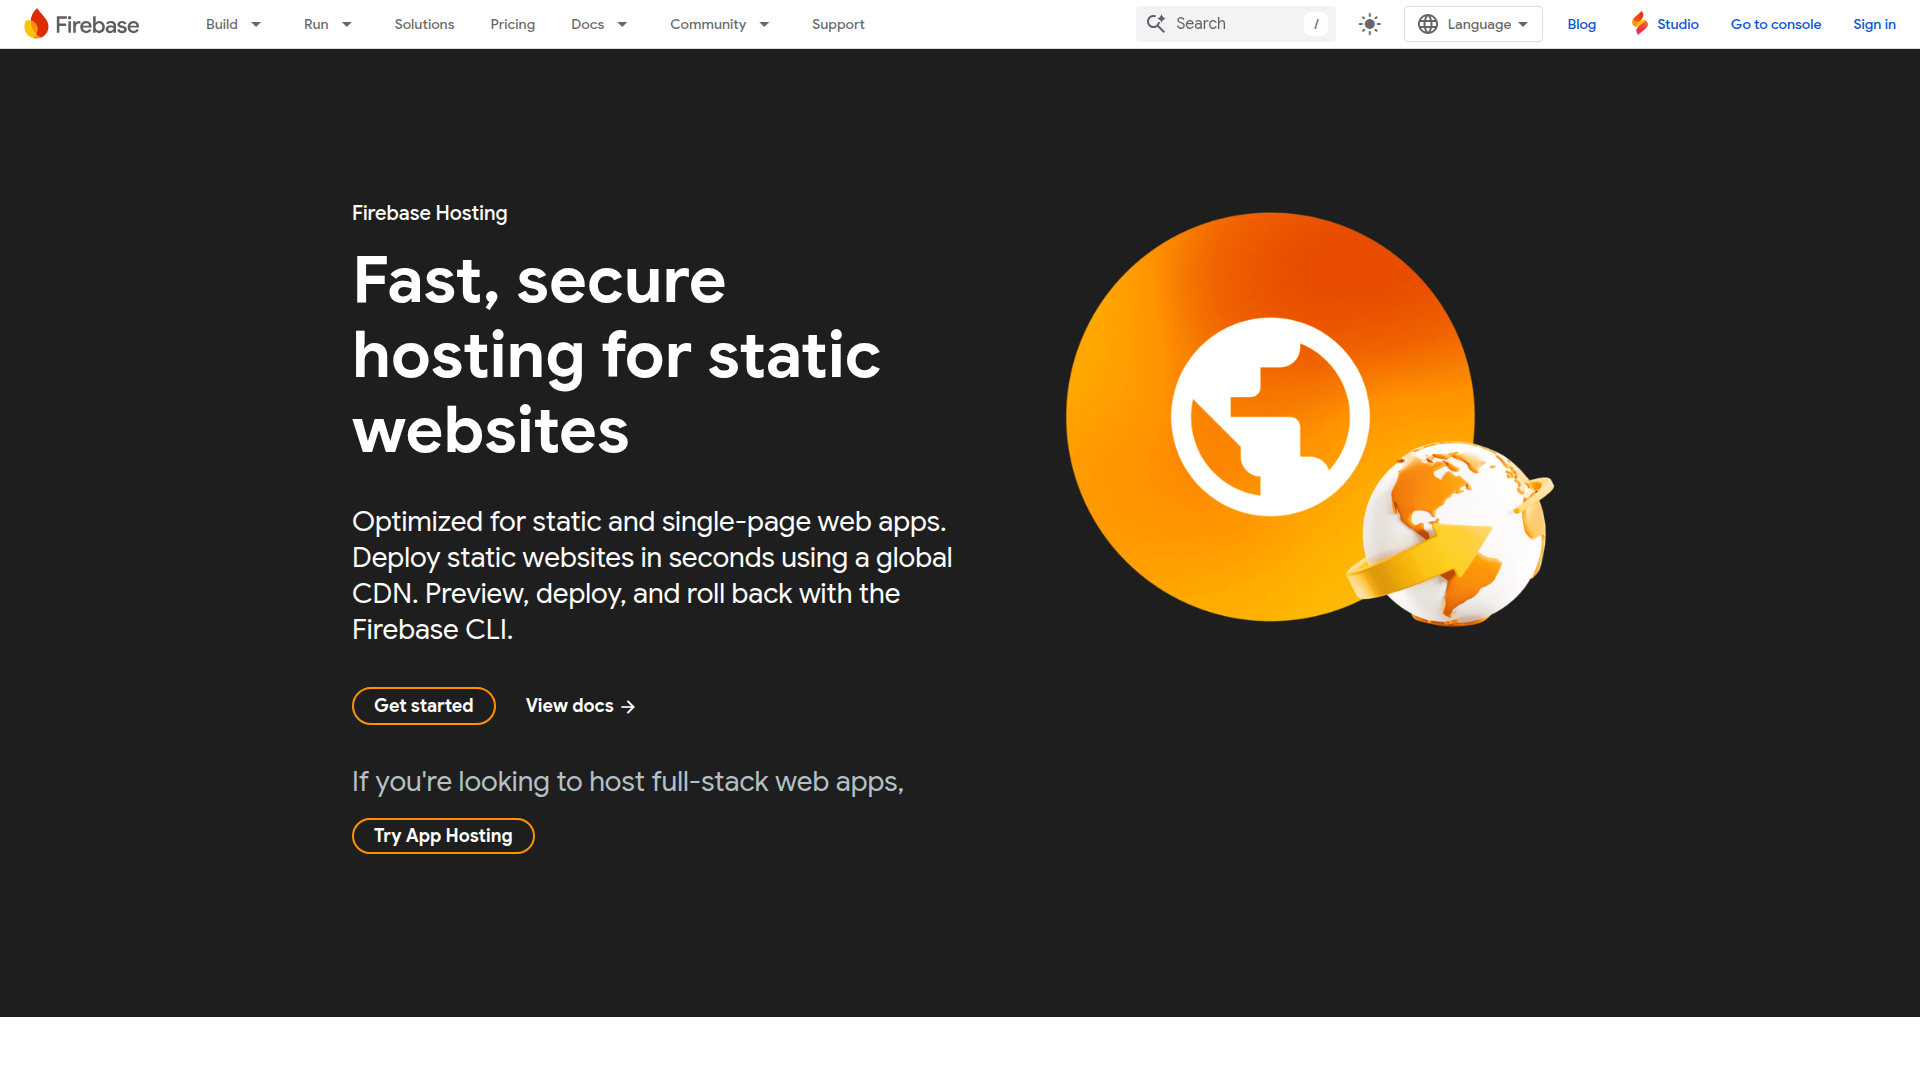Open the Pricing page

(513, 24)
